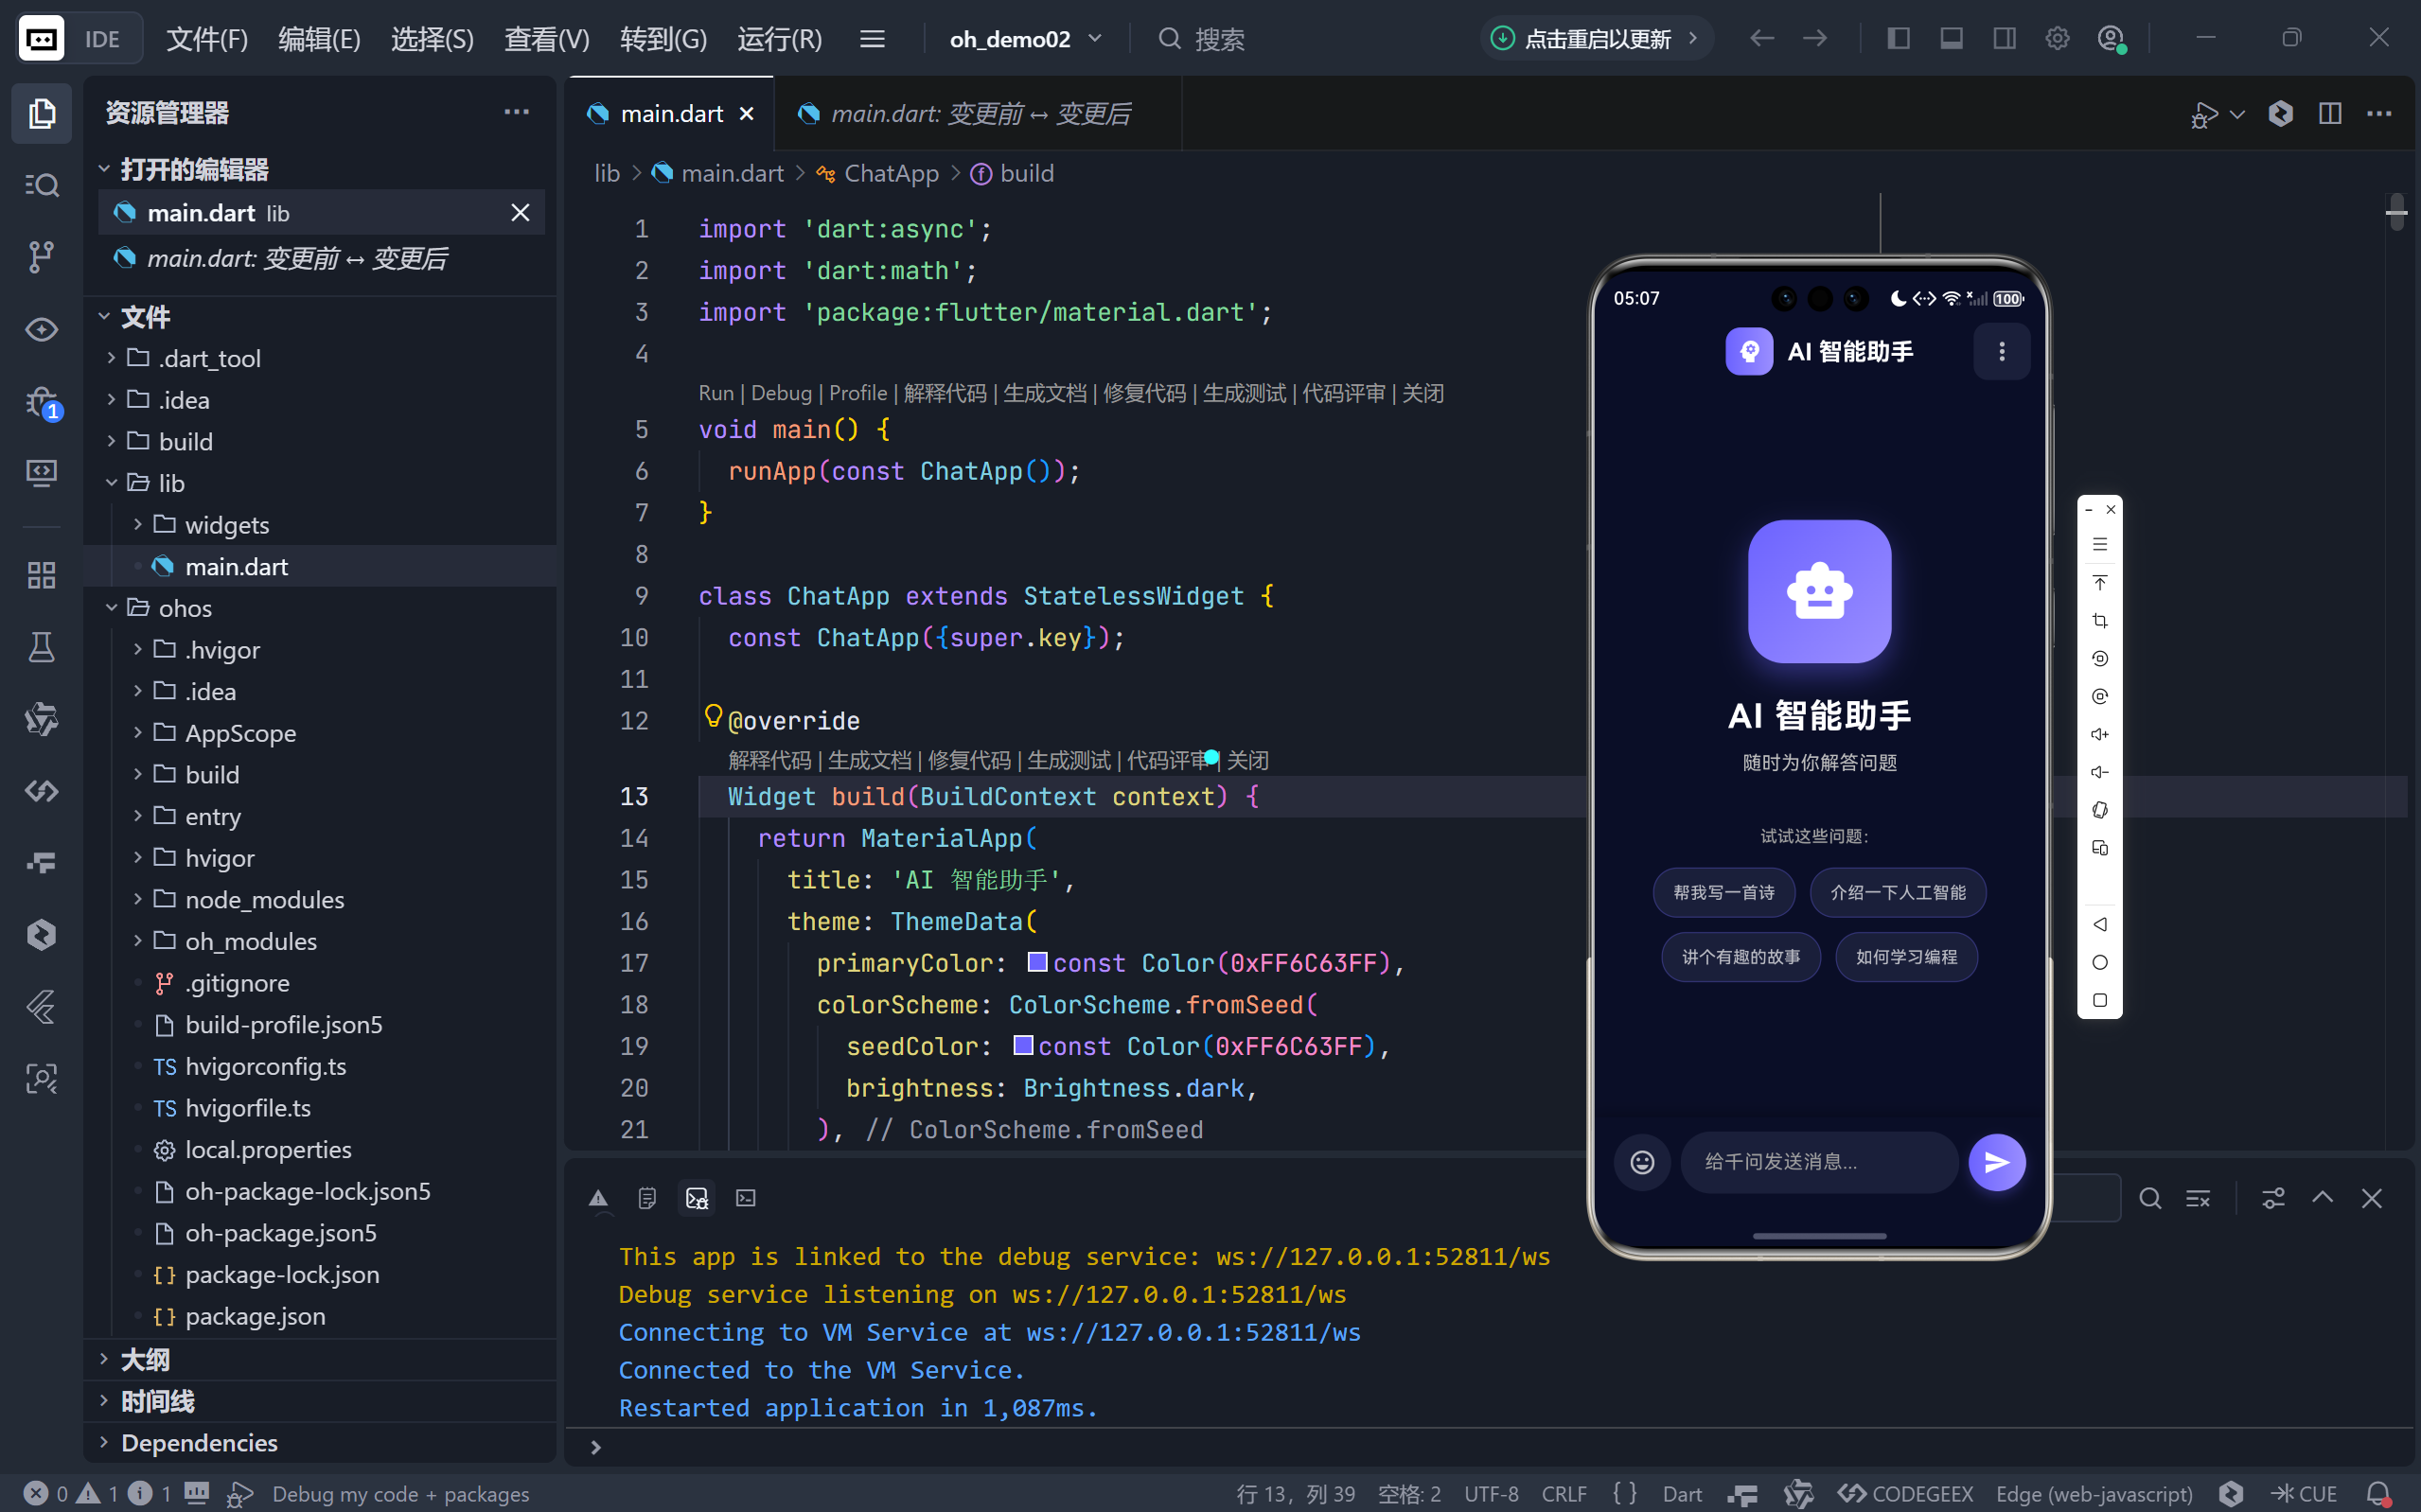The width and height of the screenshot is (2421, 1512).
Task: Open the Search view in activity bar
Action: 41,185
